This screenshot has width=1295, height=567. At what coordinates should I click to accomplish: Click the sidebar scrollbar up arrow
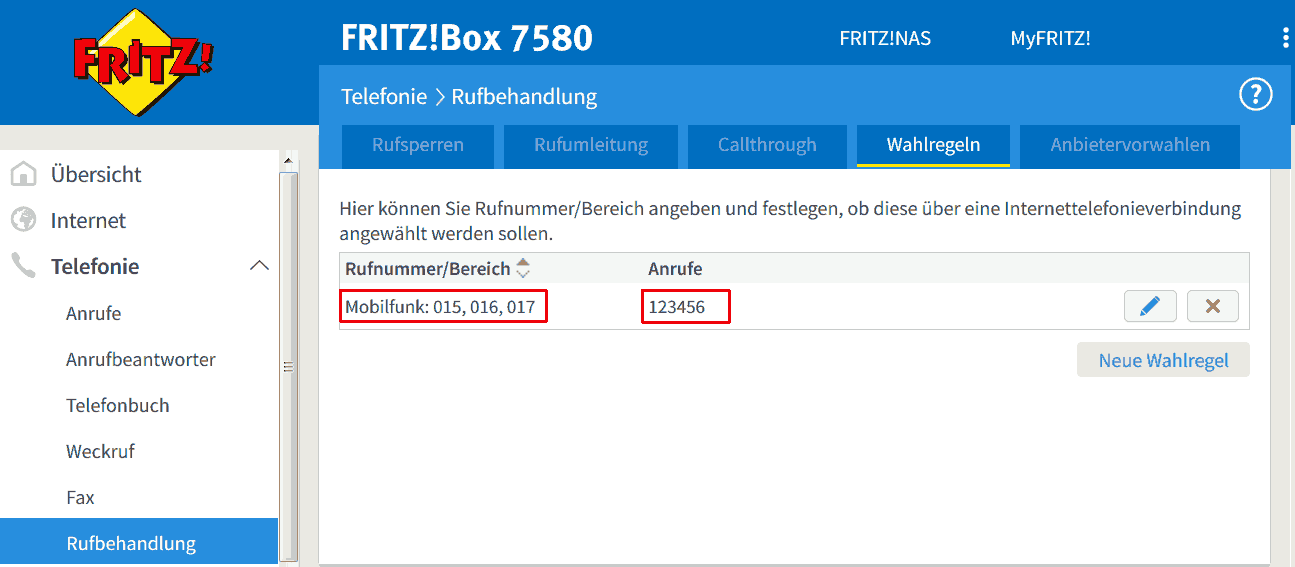(x=289, y=160)
